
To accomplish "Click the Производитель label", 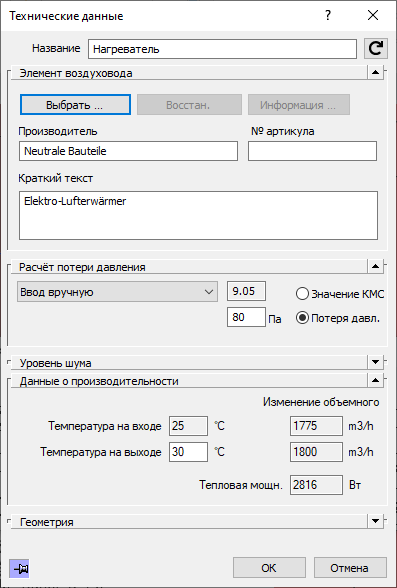I will tap(58, 132).
